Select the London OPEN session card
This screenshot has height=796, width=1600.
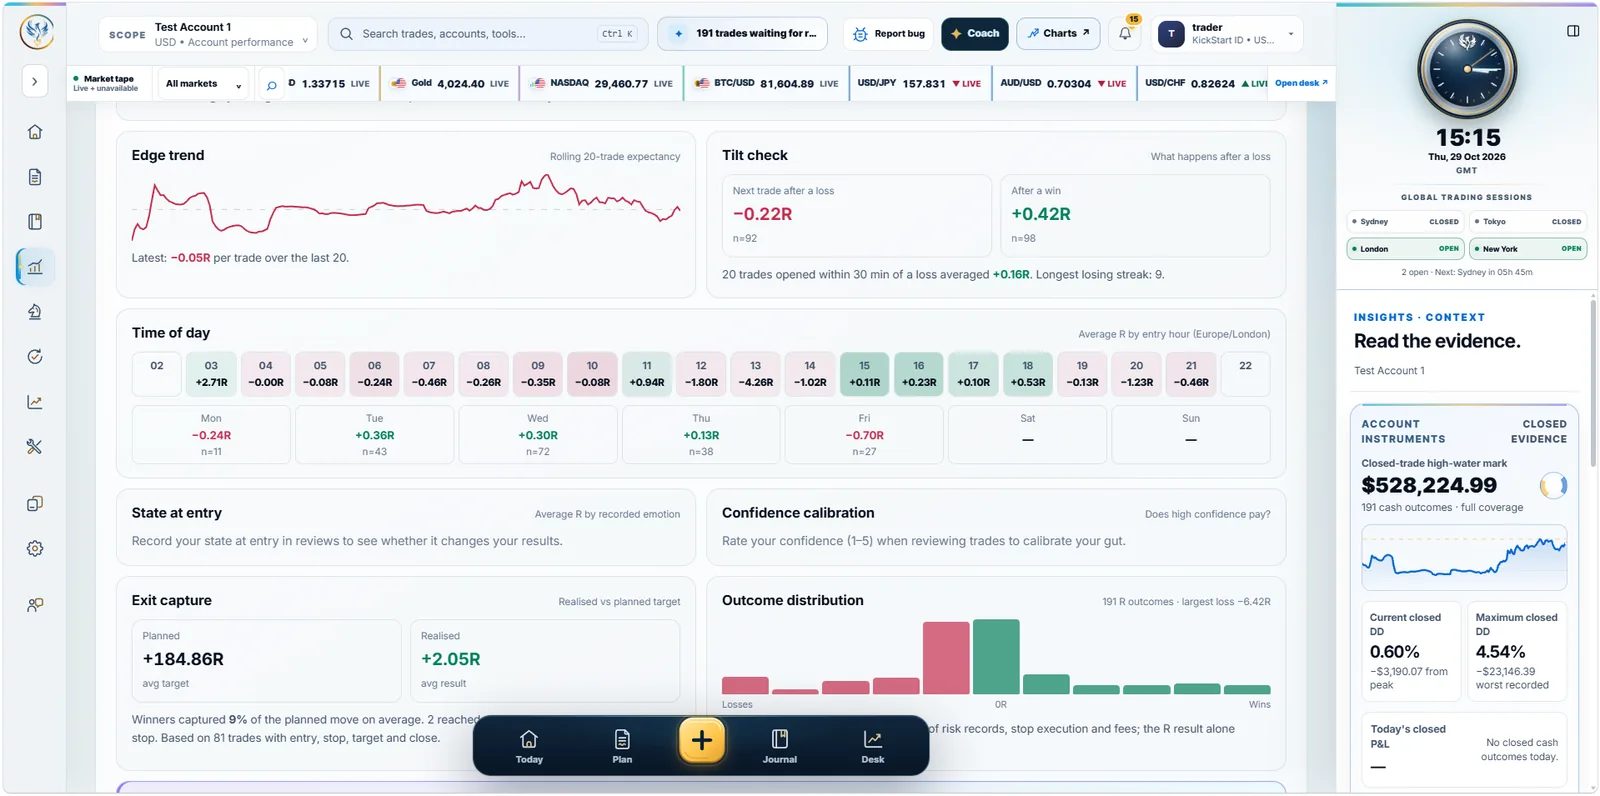[x=1406, y=249]
